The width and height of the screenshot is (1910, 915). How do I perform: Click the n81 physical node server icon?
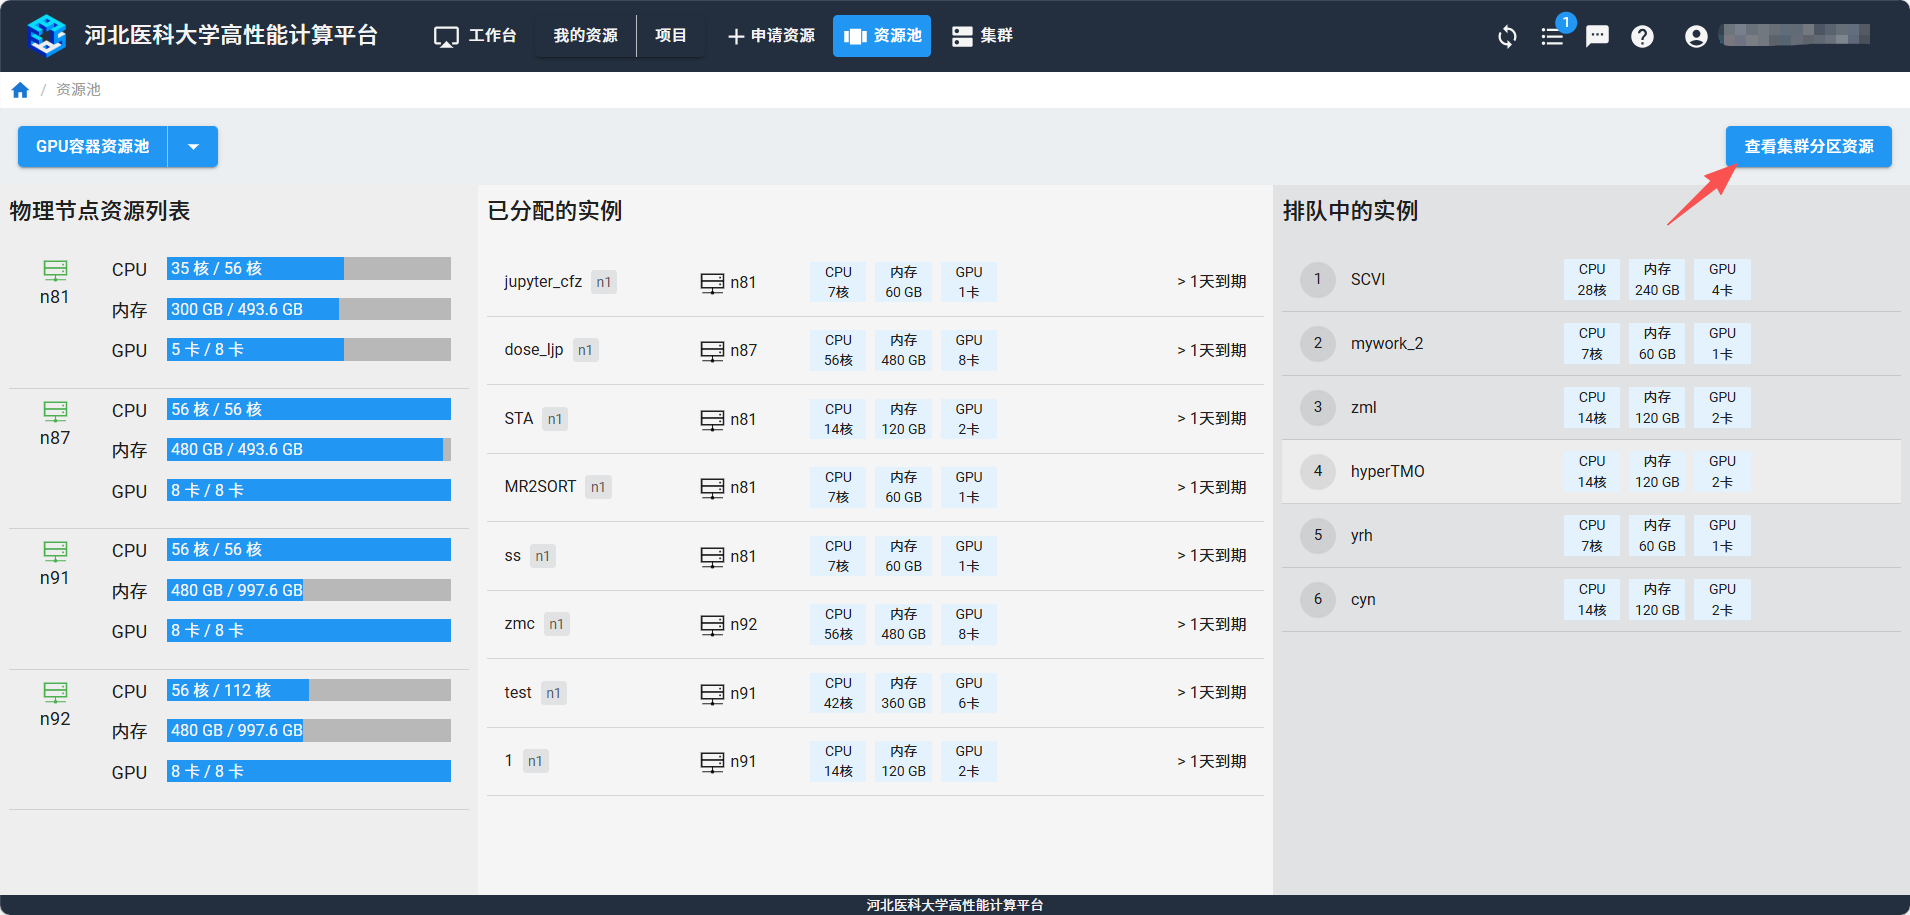tap(55, 270)
